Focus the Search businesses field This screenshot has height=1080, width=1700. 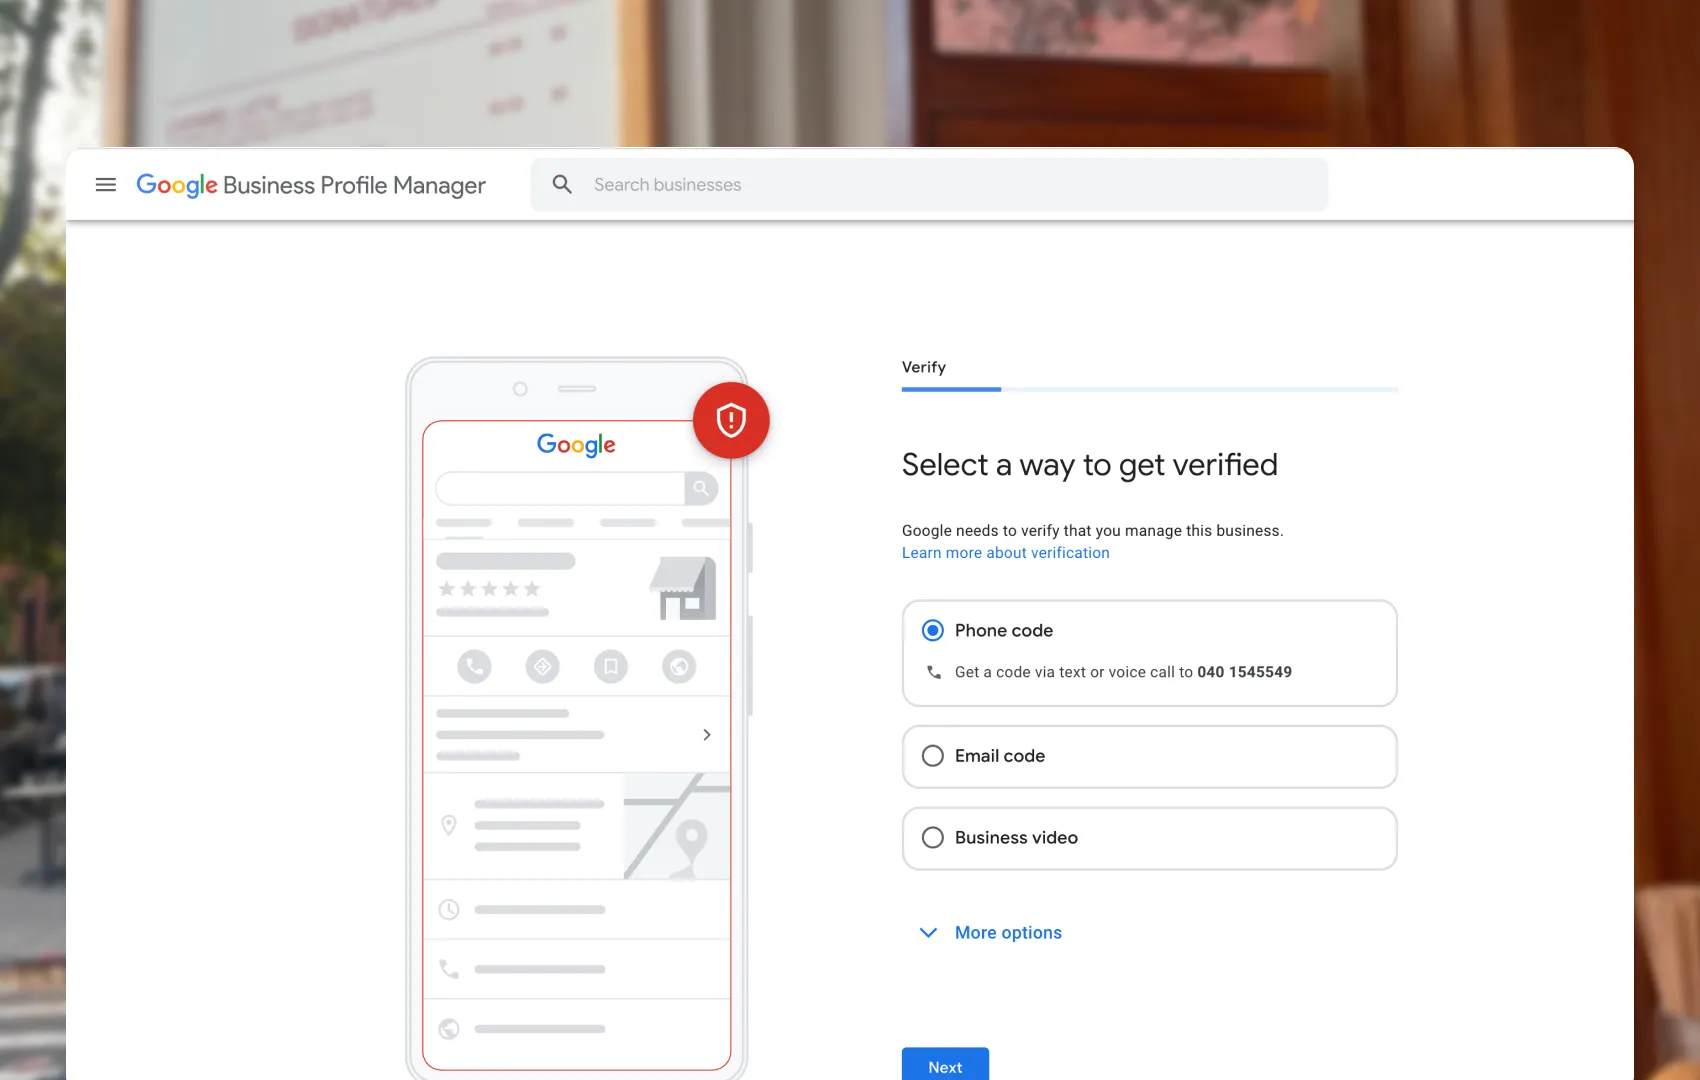click(929, 185)
